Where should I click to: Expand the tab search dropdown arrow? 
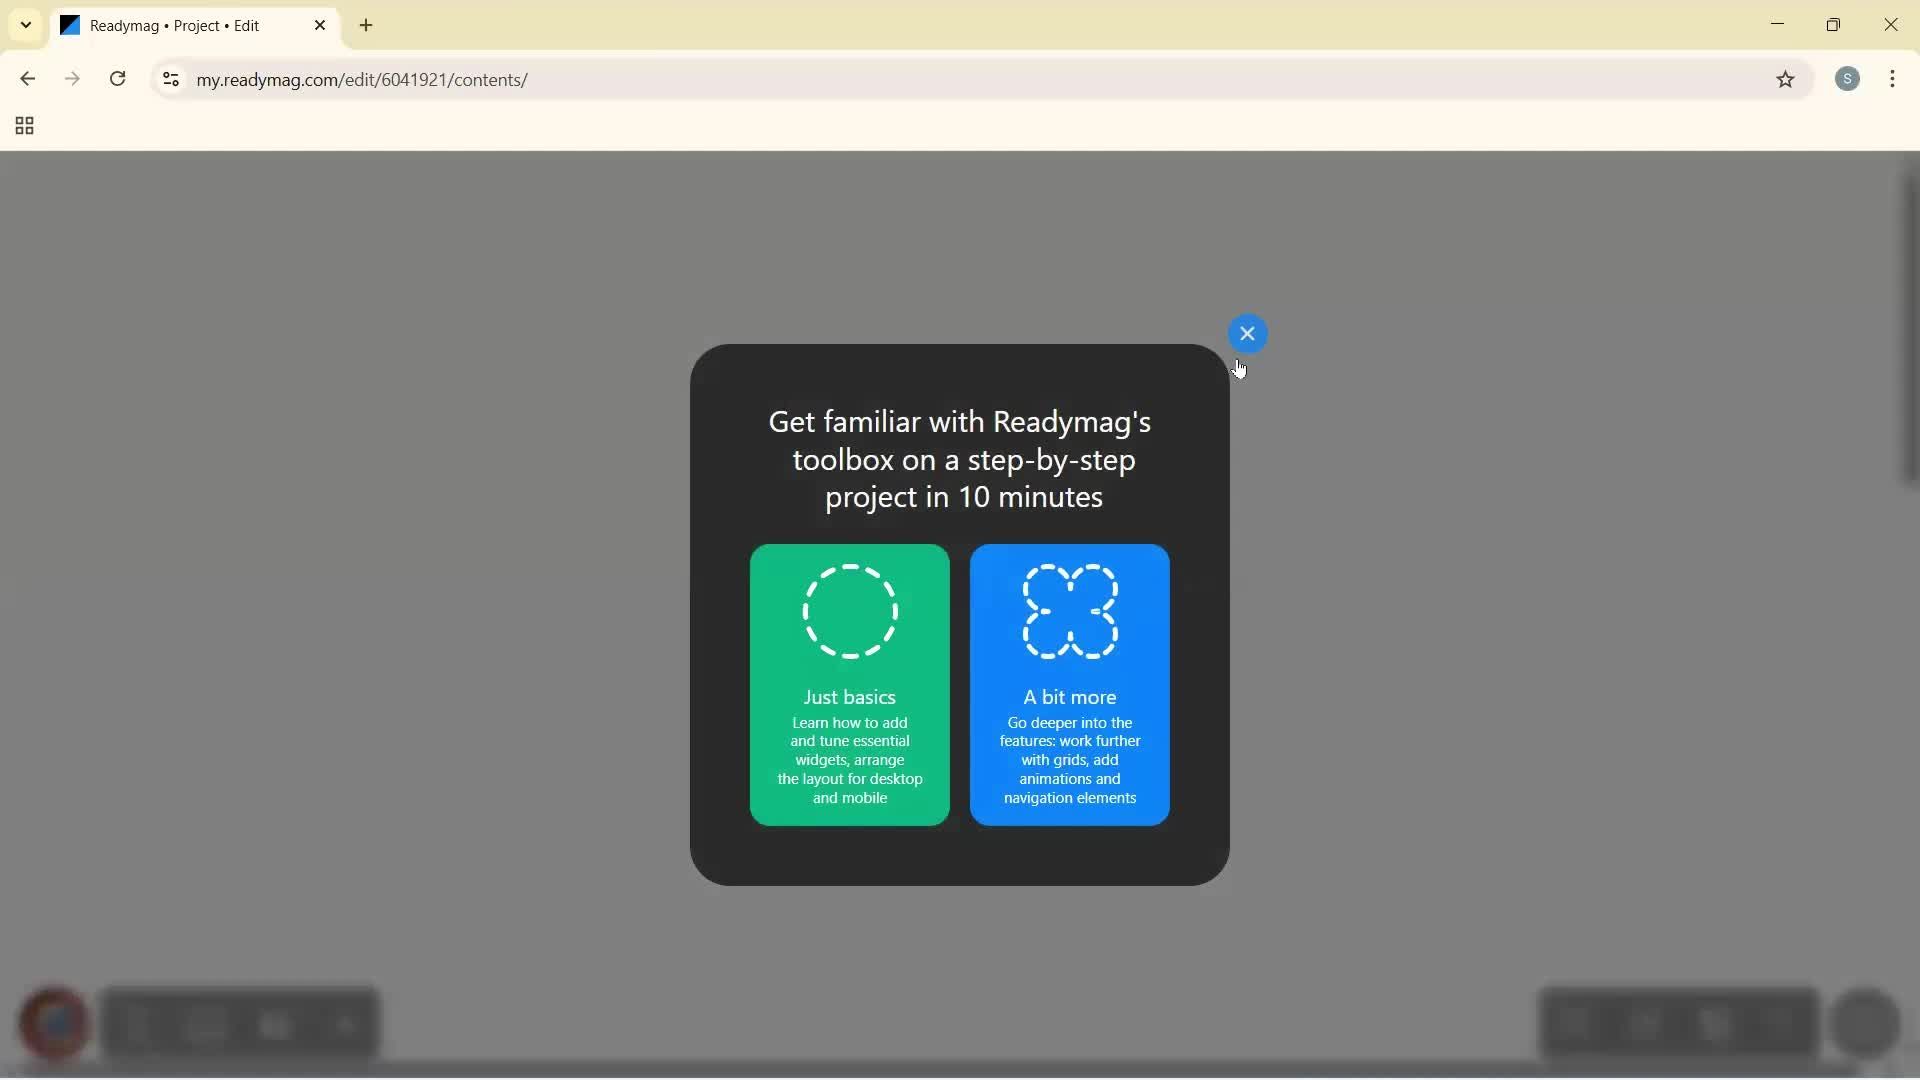26,25
